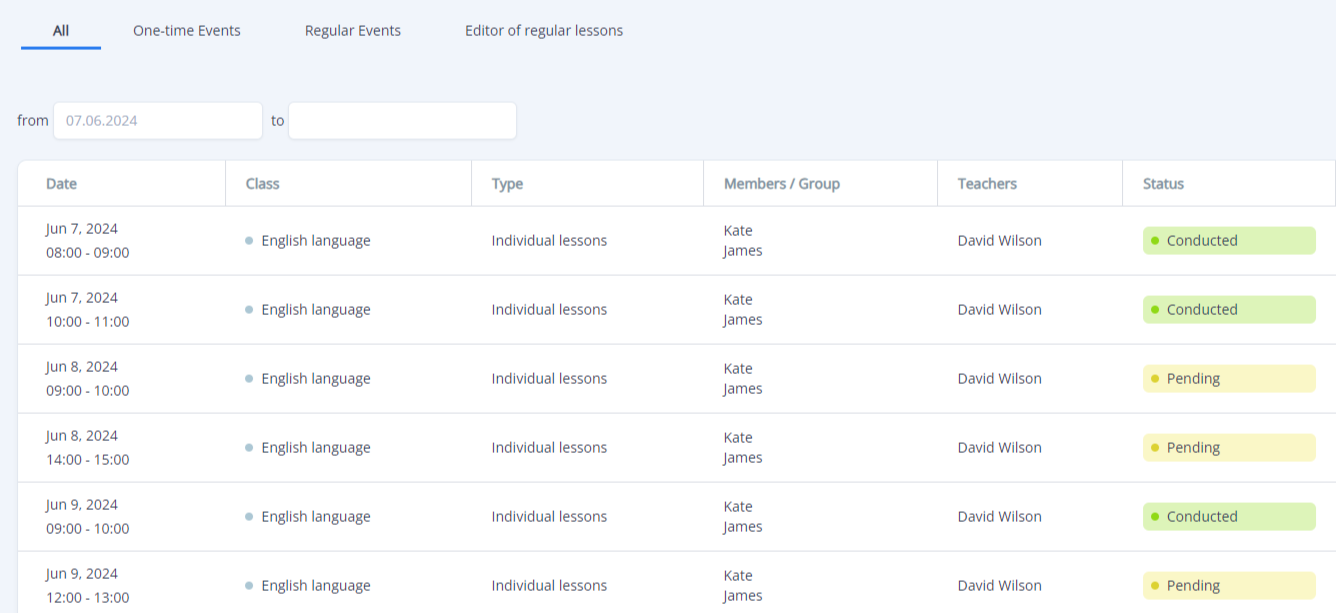This screenshot has width=1336, height=613.
Task: Click the Class column header
Action: [x=263, y=184]
